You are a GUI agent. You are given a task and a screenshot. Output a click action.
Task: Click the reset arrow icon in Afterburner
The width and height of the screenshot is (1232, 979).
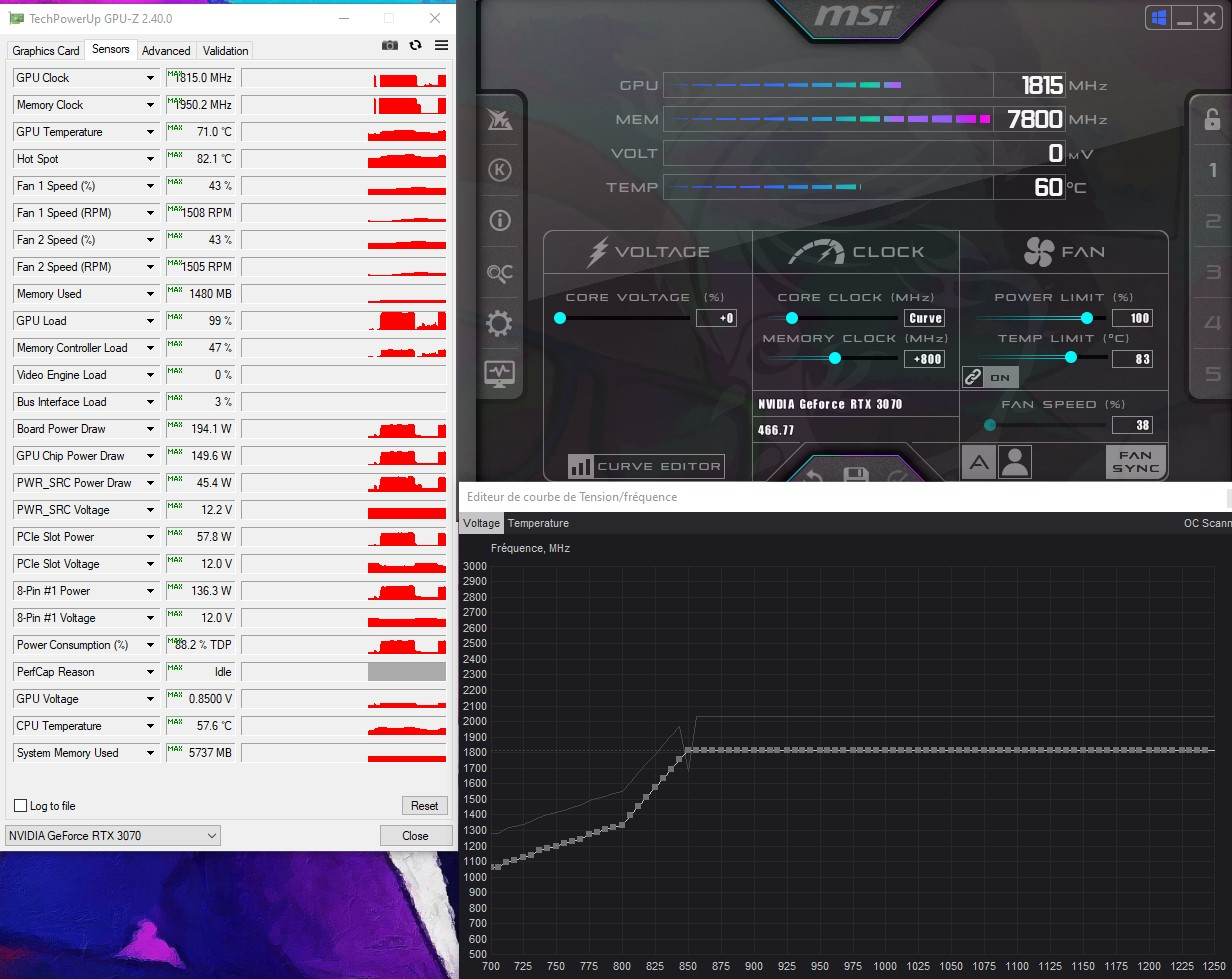(x=812, y=475)
